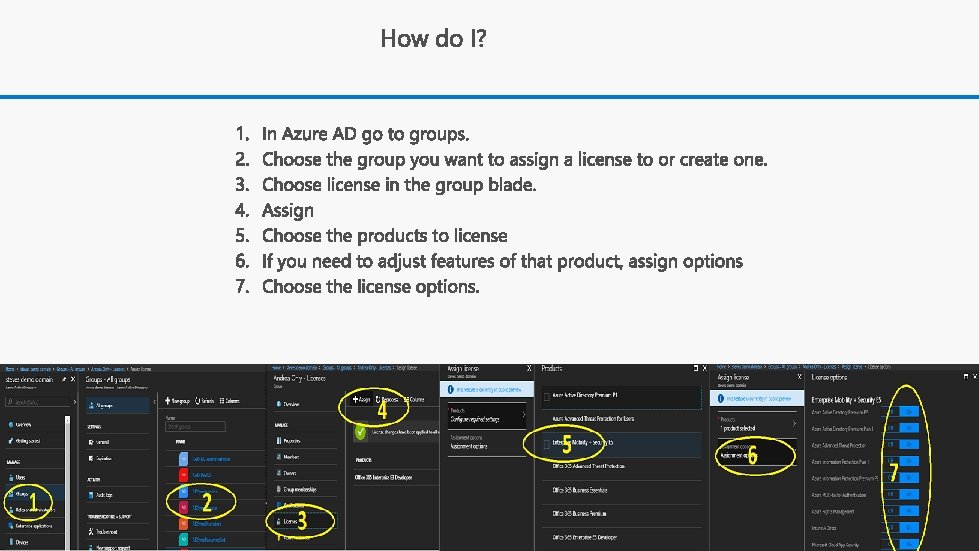This screenshot has width=979, height=551.
Task: Open Expiration settings in the Groups blade
Action: click(x=101, y=458)
